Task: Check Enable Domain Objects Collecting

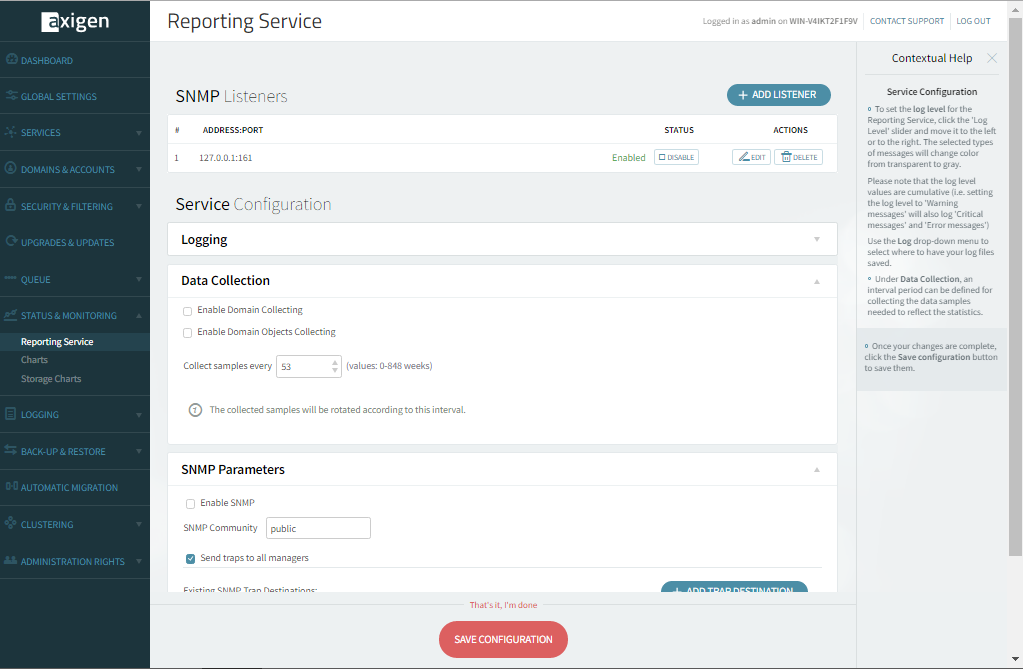Action: coord(188,333)
